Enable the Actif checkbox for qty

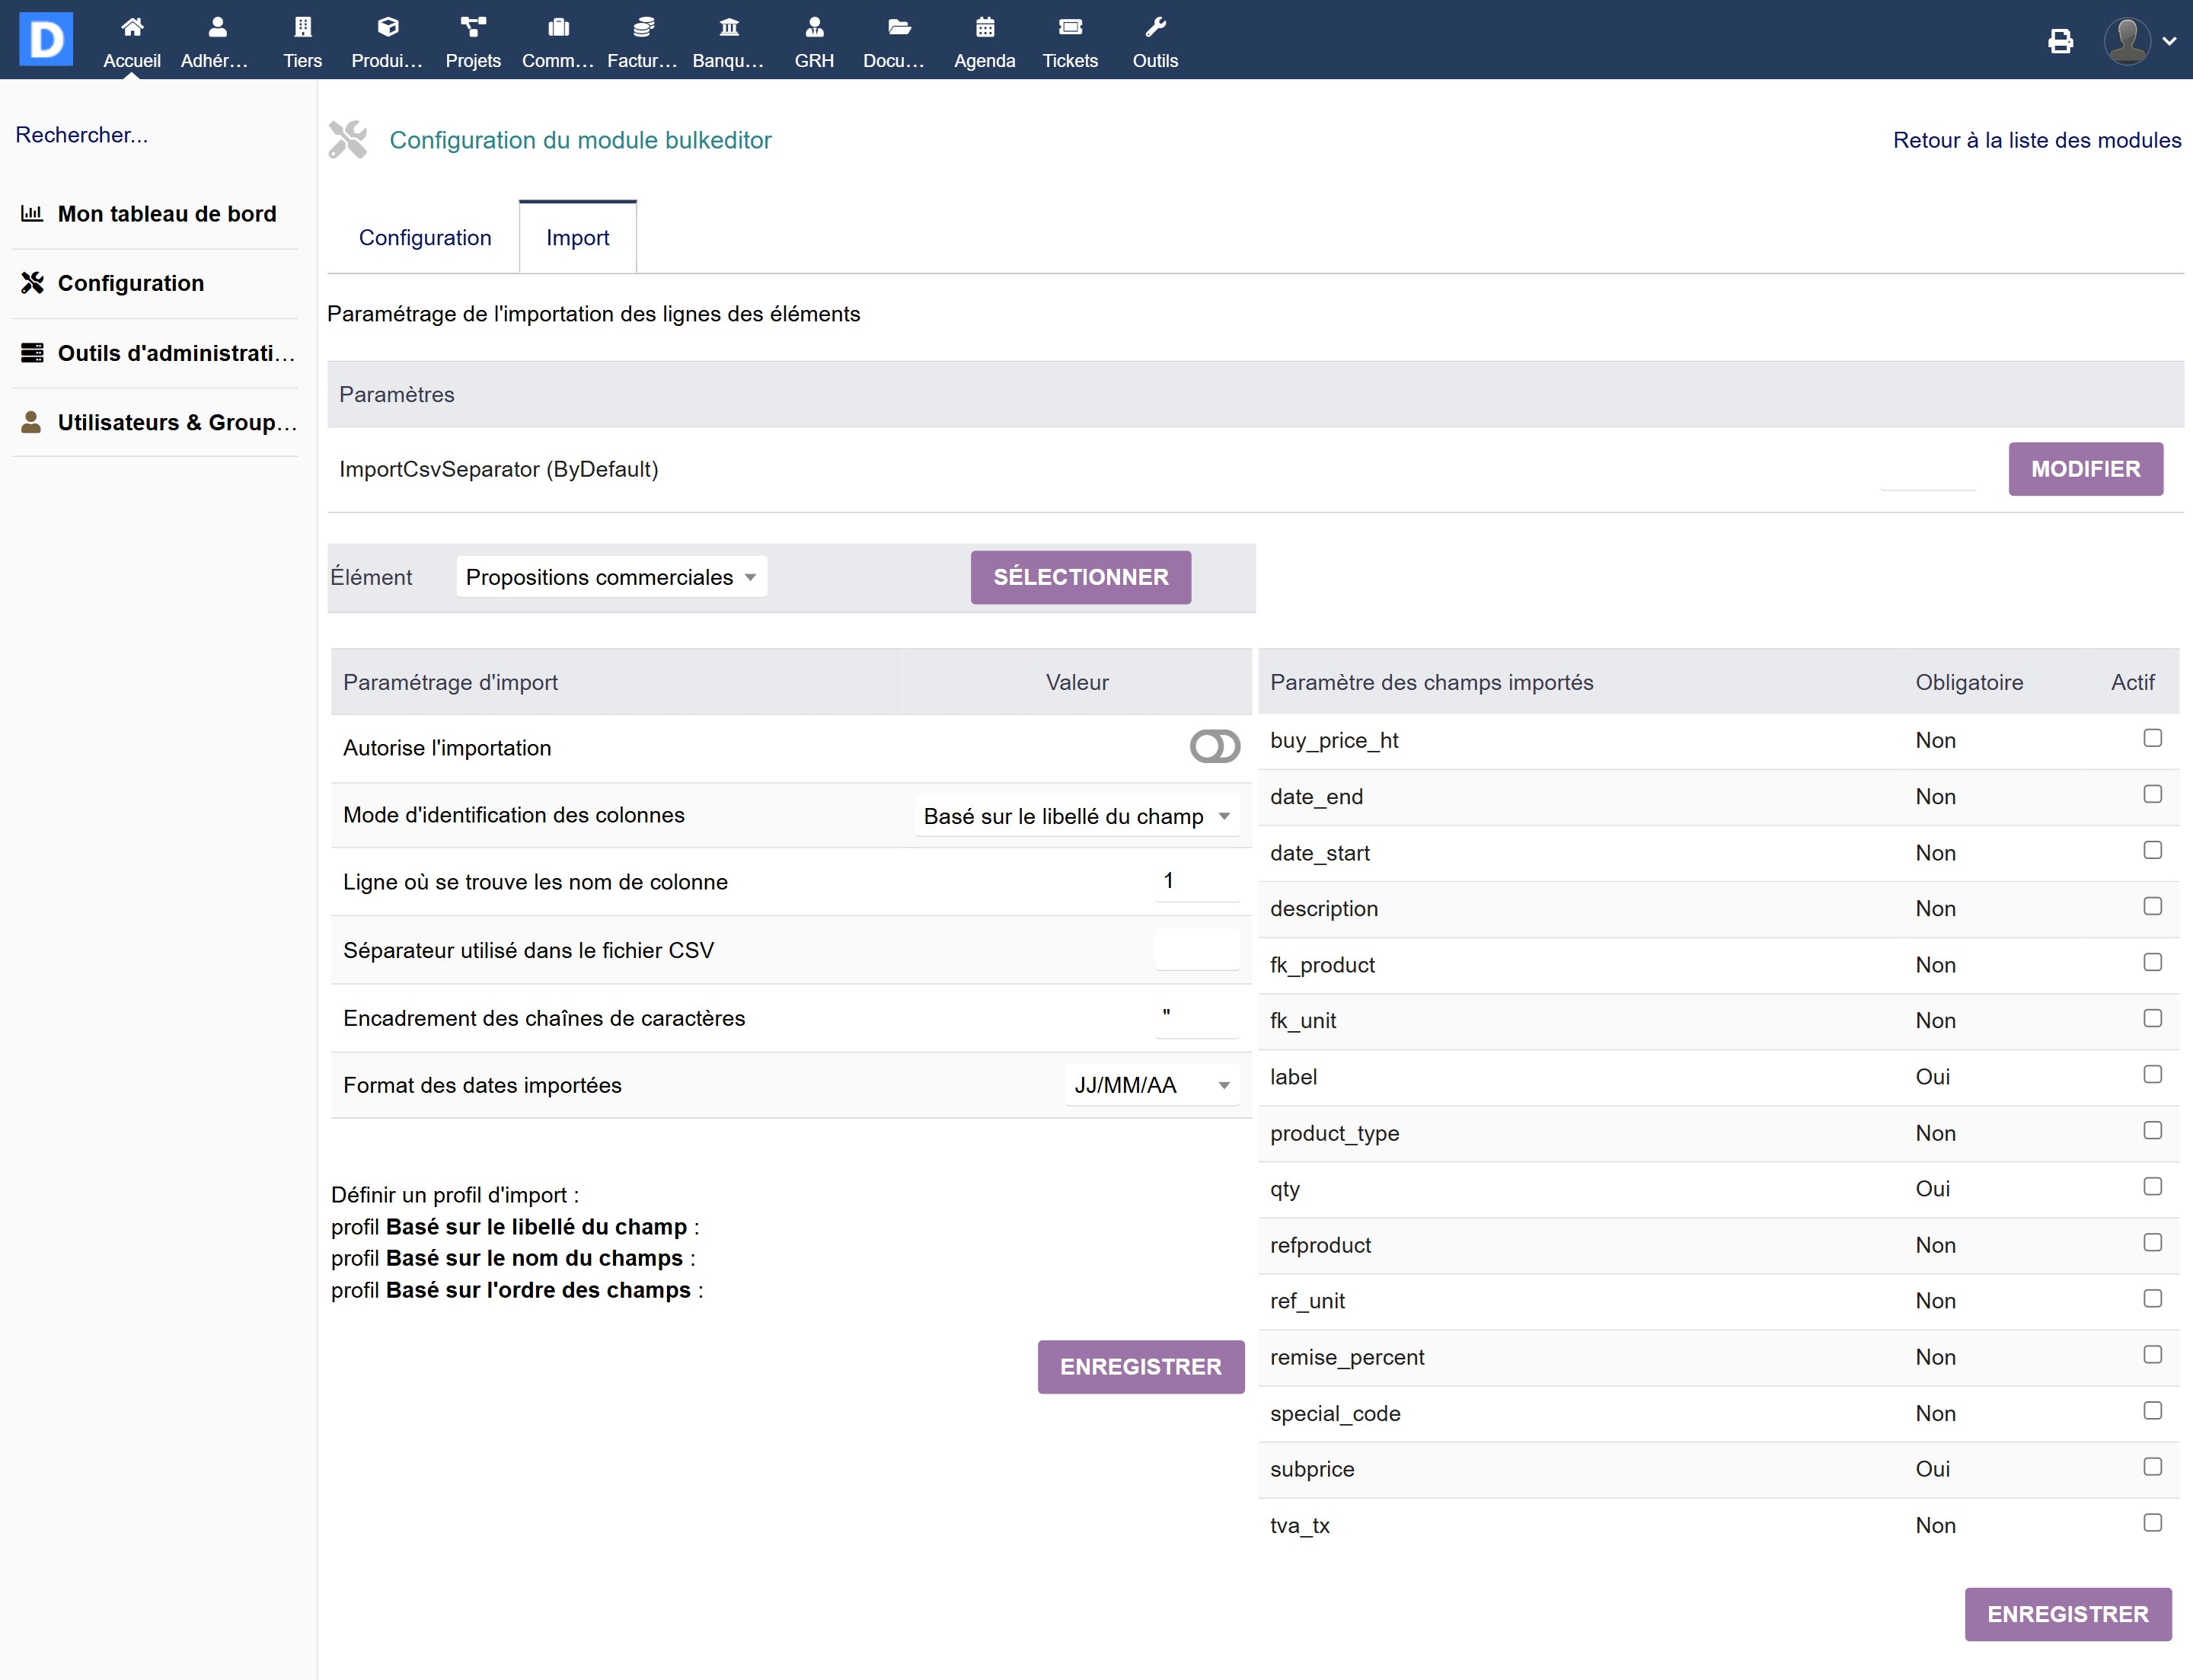click(2152, 1187)
